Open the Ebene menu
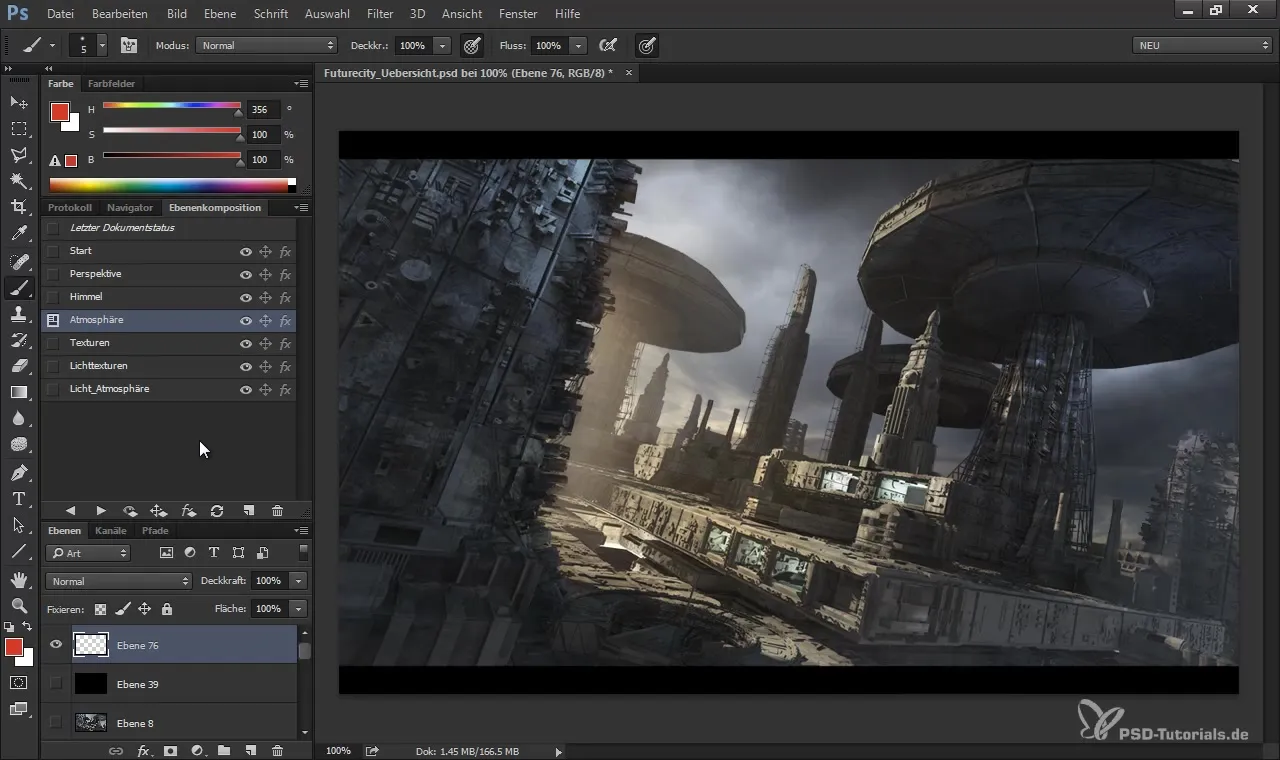The width and height of the screenshot is (1280, 760). [x=220, y=14]
